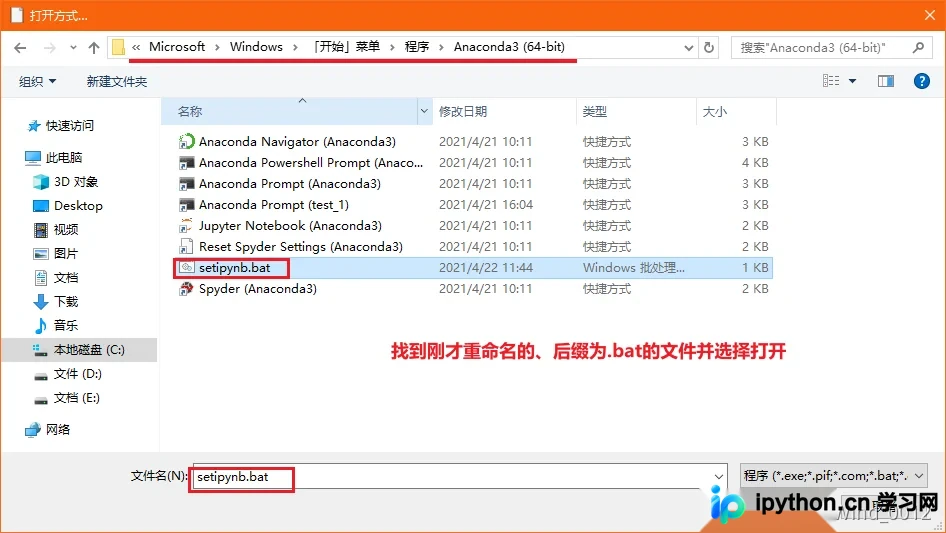Close the 打开方式 dialog
Image resolution: width=946 pixels, height=533 pixels.
930,15
